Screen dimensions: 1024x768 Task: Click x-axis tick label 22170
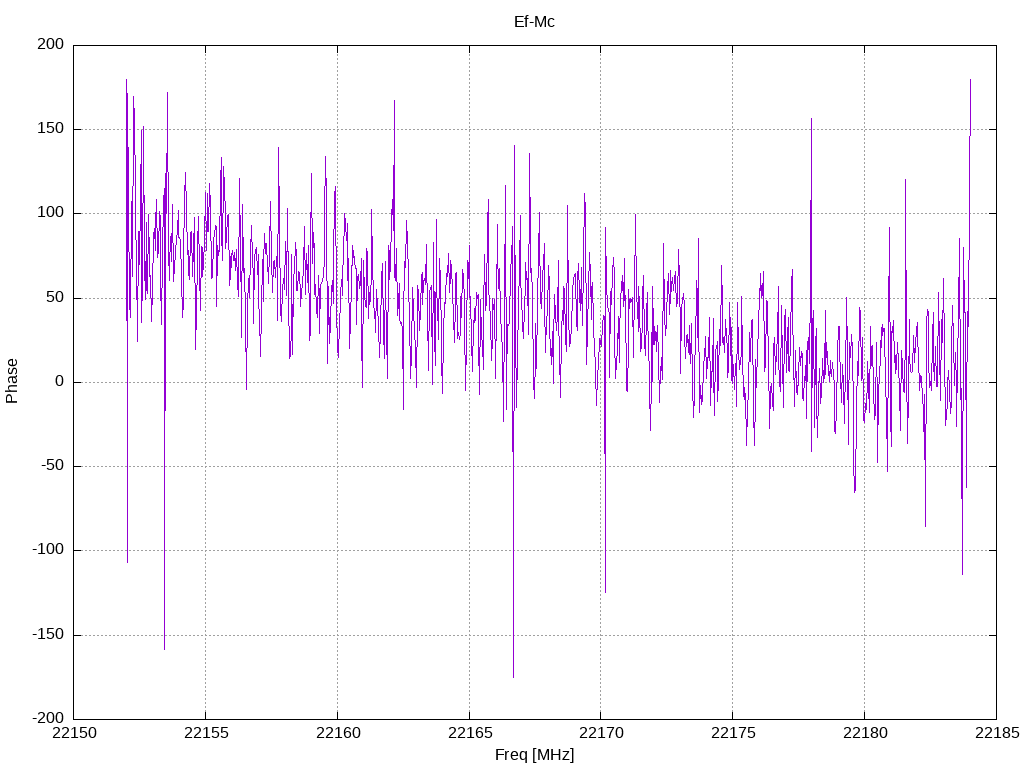coord(601,733)
